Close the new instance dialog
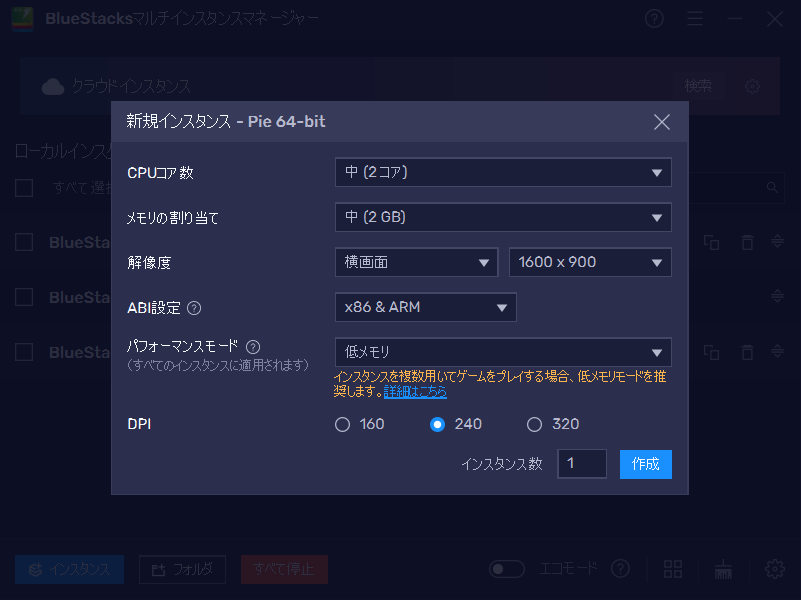This screenshot has height=602, width=801. (x=662, y=122)
